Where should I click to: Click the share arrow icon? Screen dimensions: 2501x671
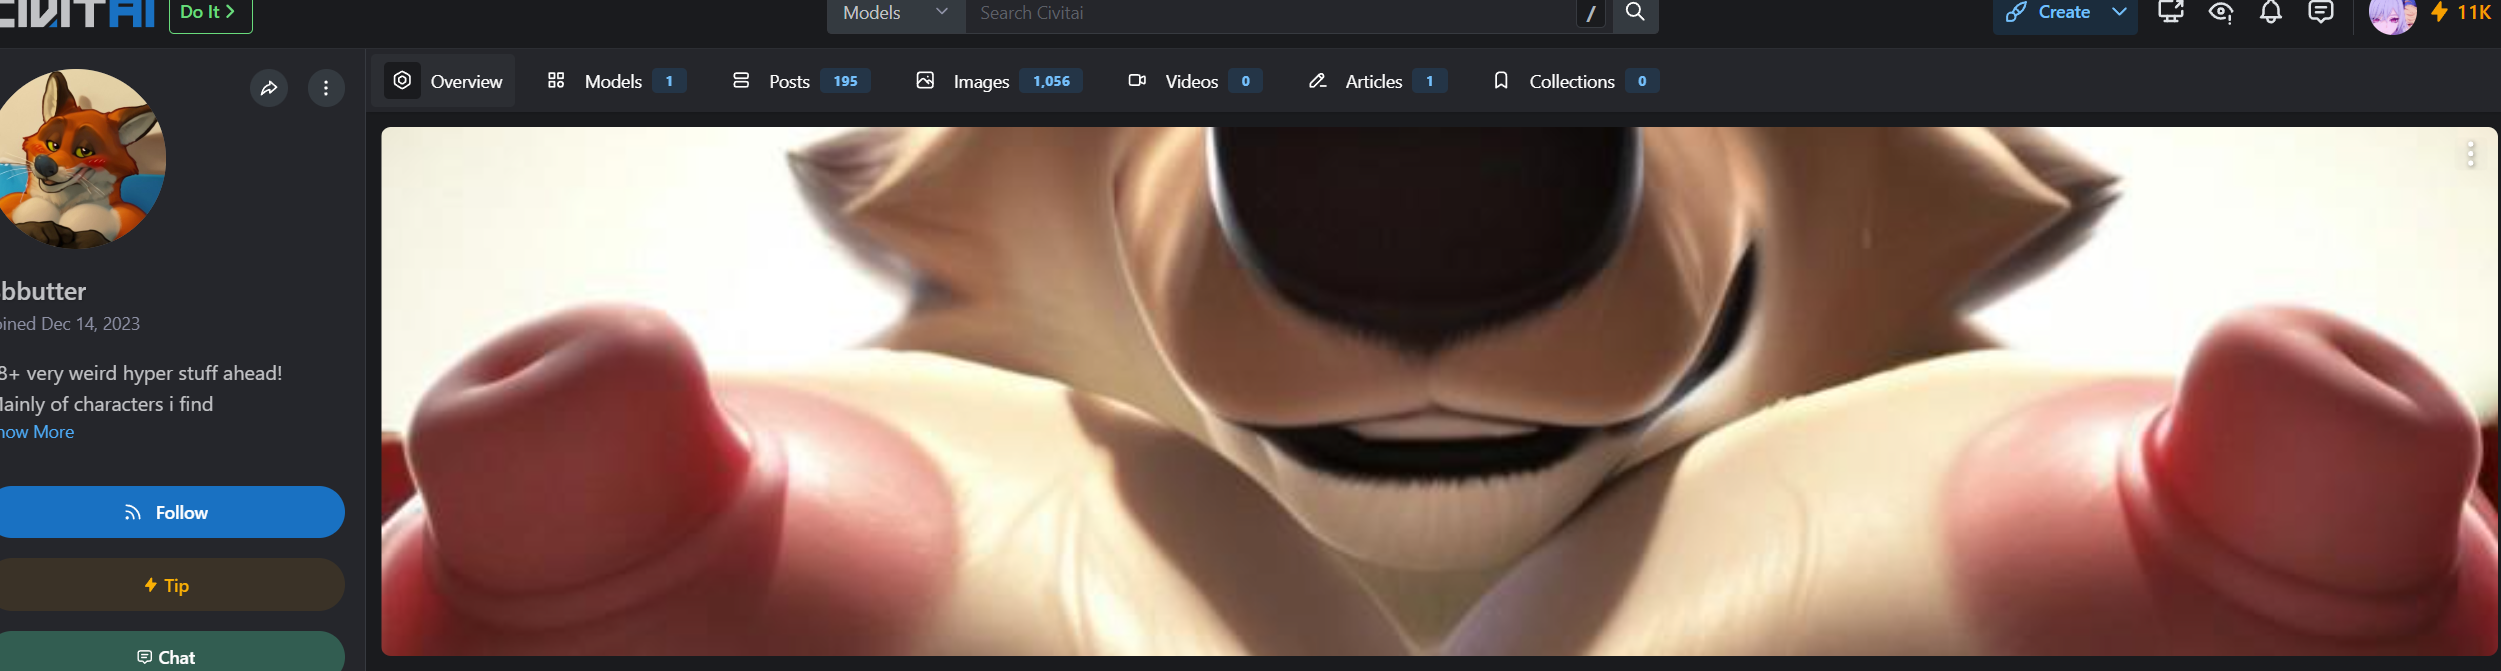pos(269,88)
